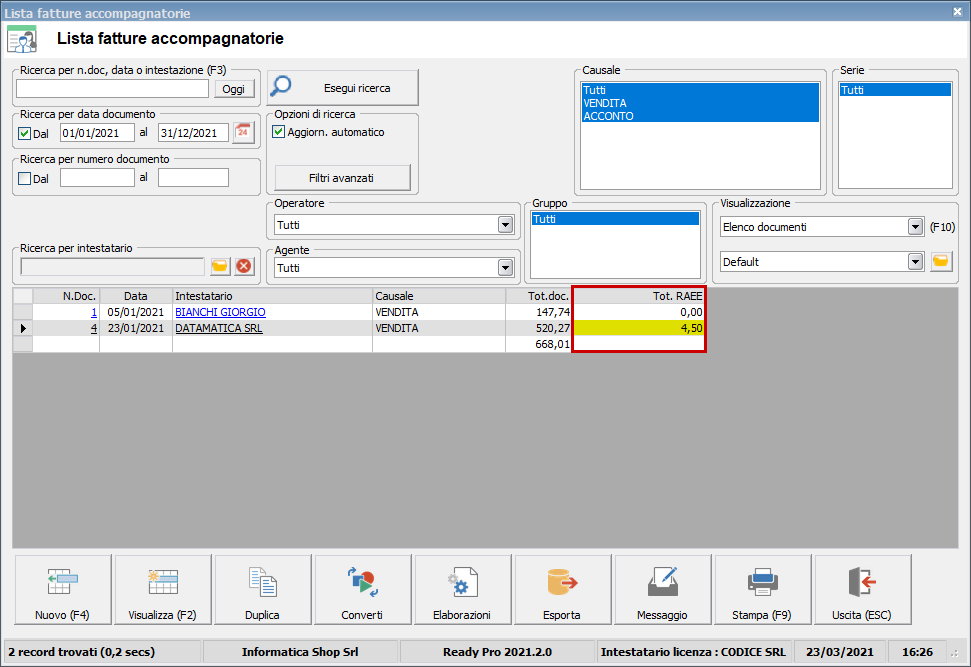Select VENDITA in the Causale list
971x667 pixels.
click(700, 103)
